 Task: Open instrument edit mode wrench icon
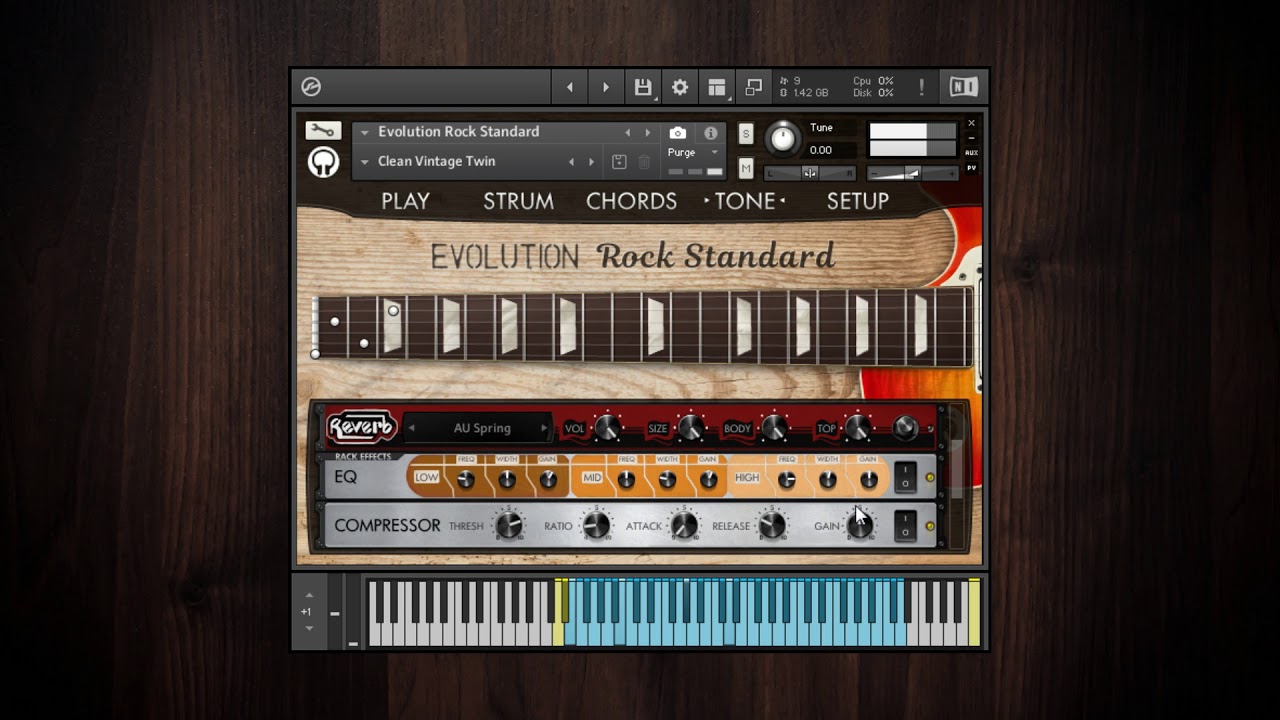[323, 131]
